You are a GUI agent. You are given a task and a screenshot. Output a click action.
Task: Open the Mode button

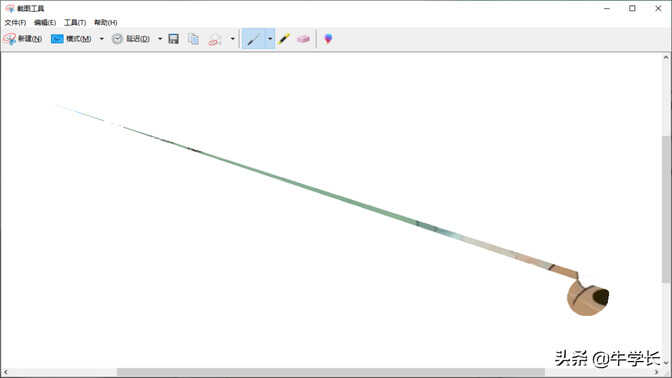point(71,39)
